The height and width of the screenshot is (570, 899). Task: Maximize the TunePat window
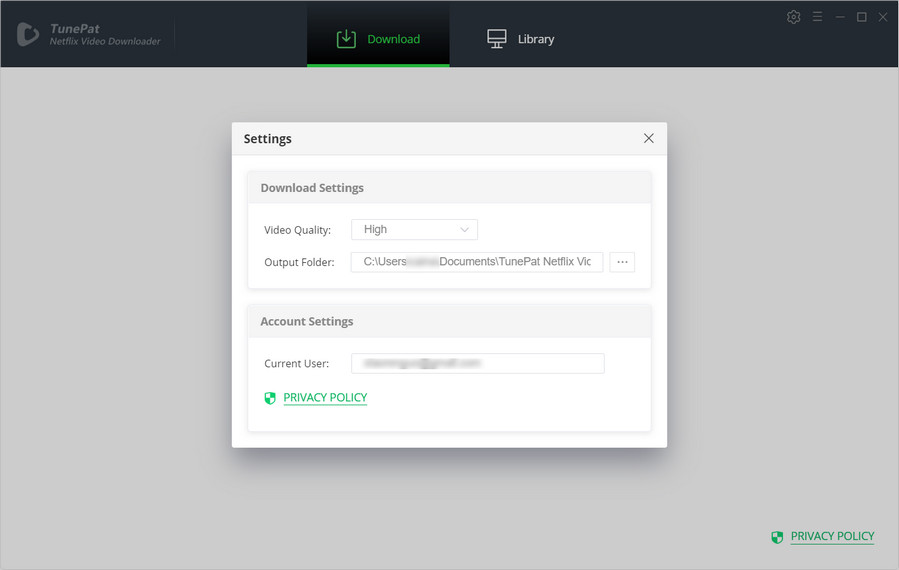[861, 17]
